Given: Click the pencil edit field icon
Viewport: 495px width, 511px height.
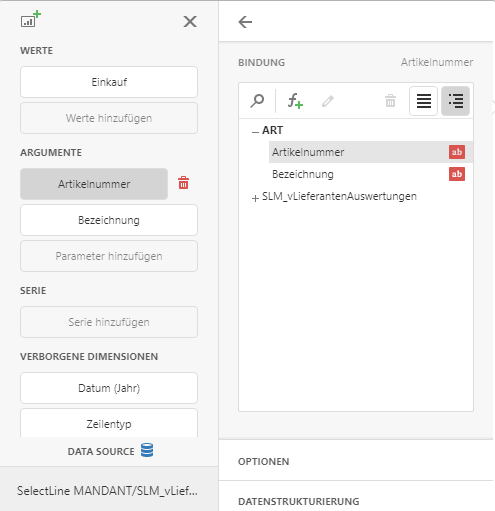Looking at the screenshot, I should [x=328, y=101].
